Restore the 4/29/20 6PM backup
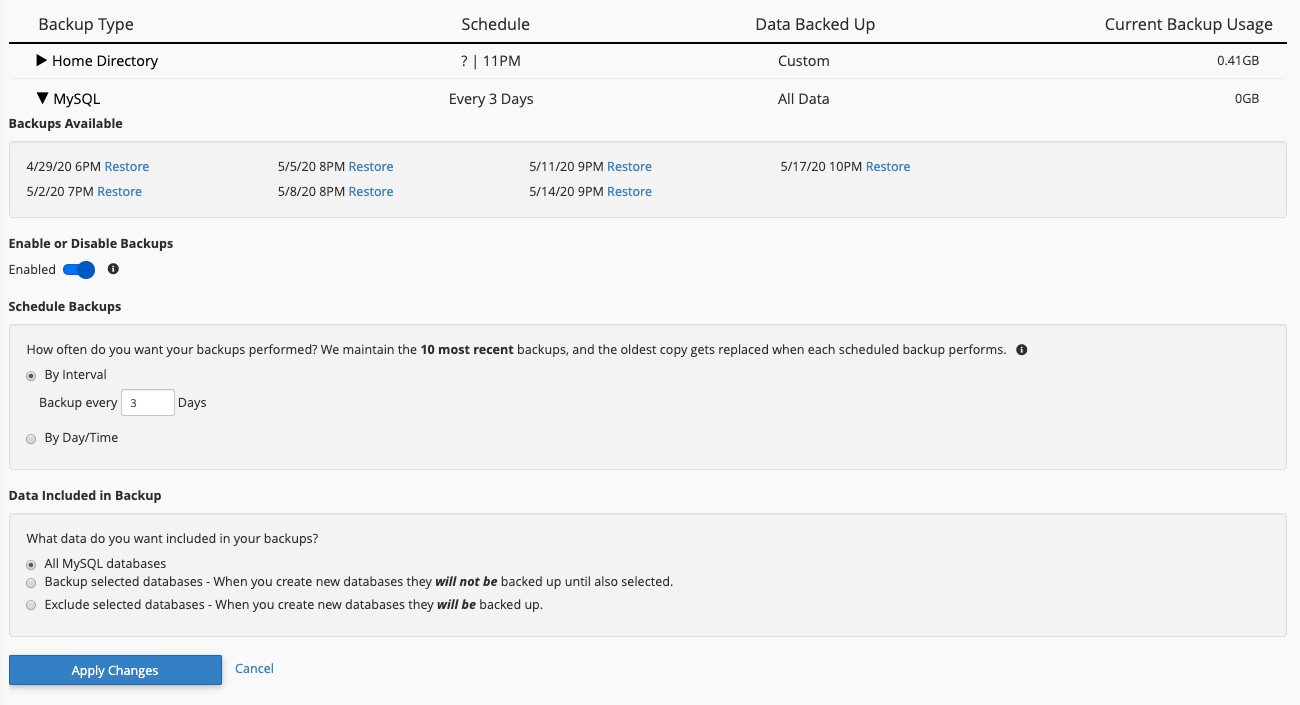Image resolution: width=1300 pixels, height=705 pixels. click(x=127, y=167)
